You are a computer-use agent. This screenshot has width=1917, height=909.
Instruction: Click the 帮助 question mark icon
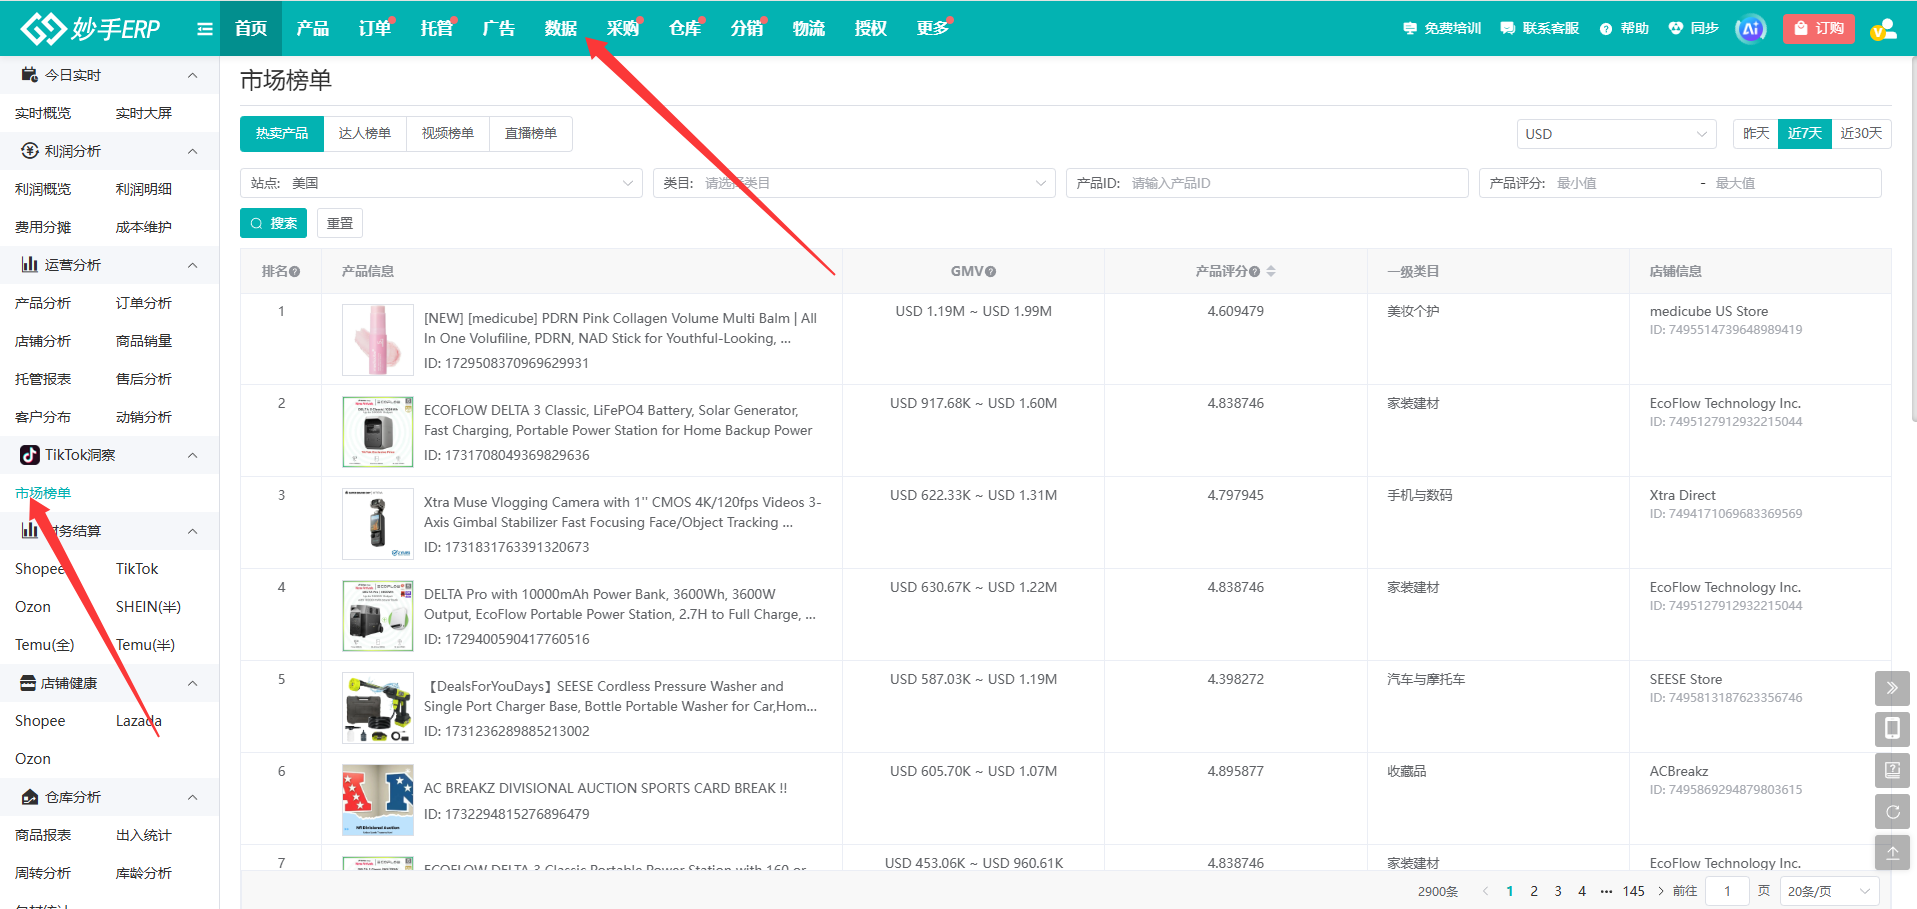click(x=1606, y=29)
